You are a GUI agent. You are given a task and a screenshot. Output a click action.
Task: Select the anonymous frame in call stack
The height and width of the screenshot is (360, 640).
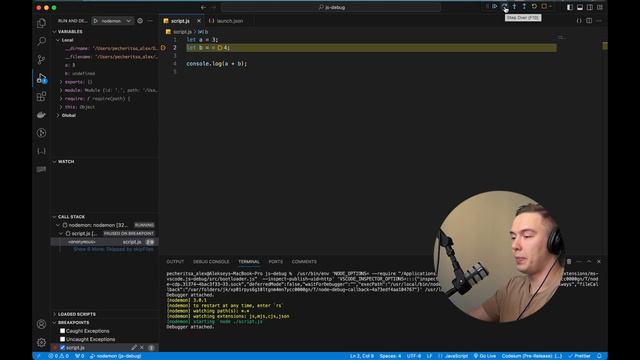click(104, 242)
